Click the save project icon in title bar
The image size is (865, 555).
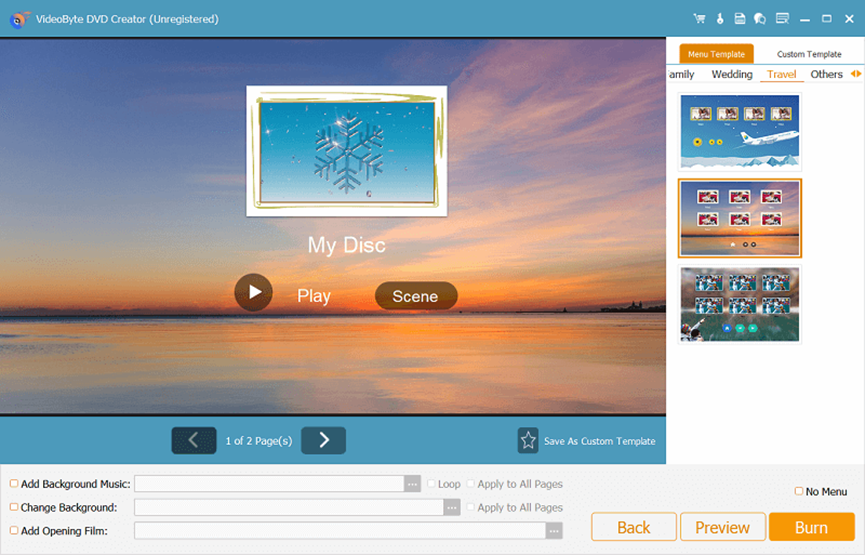[x=739, y=19]
